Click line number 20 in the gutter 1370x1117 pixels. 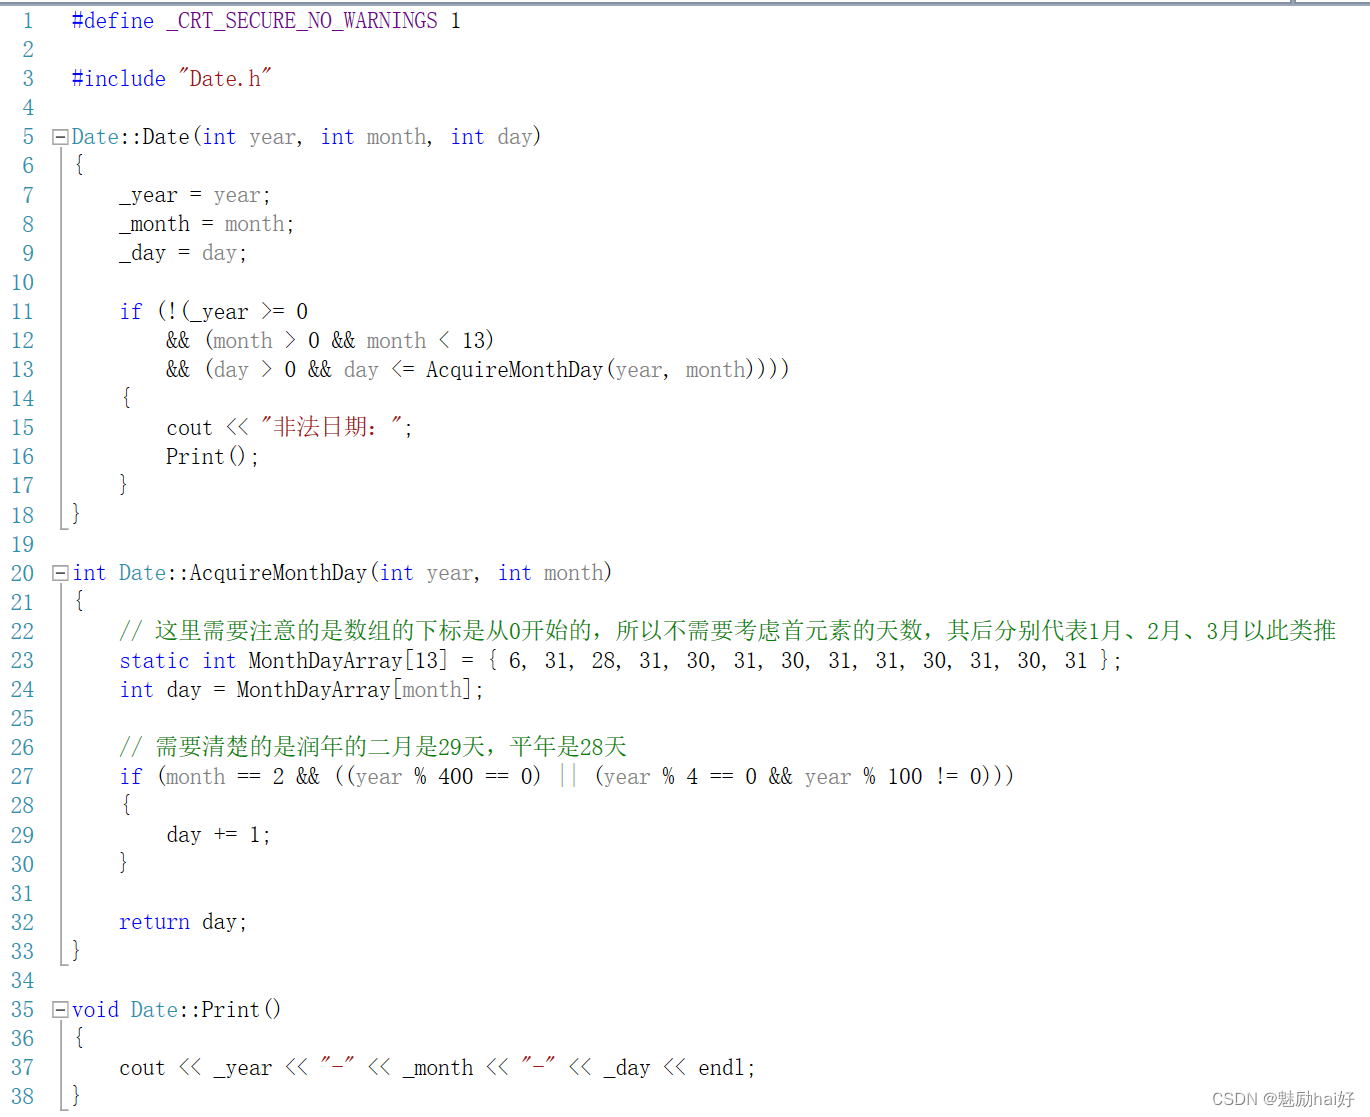click(23, 573)
